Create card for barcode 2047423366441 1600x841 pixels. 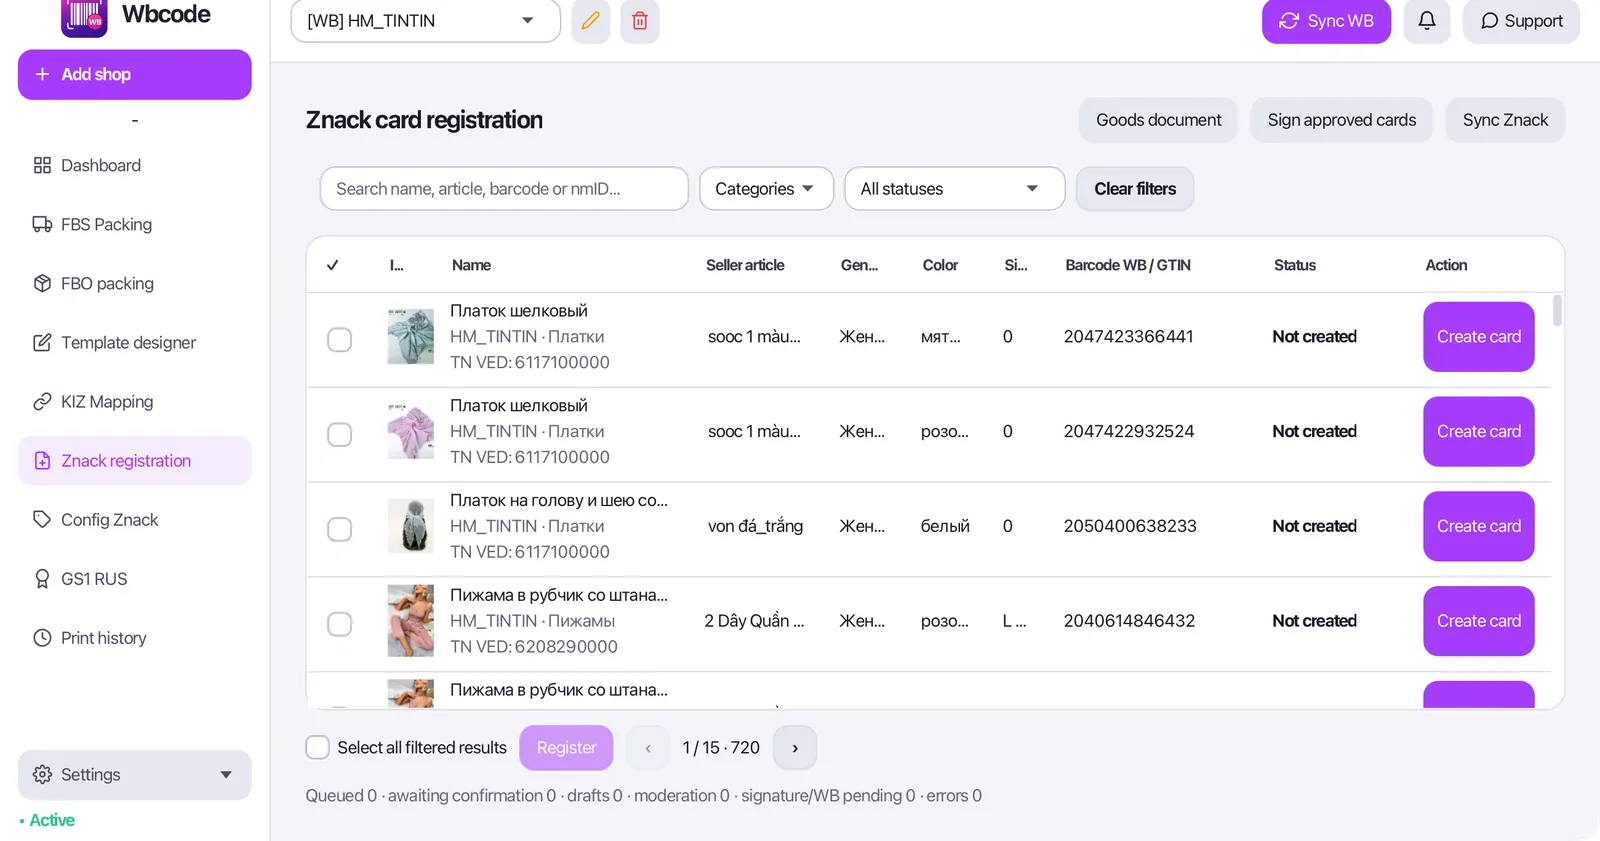tap(1478, 337)
